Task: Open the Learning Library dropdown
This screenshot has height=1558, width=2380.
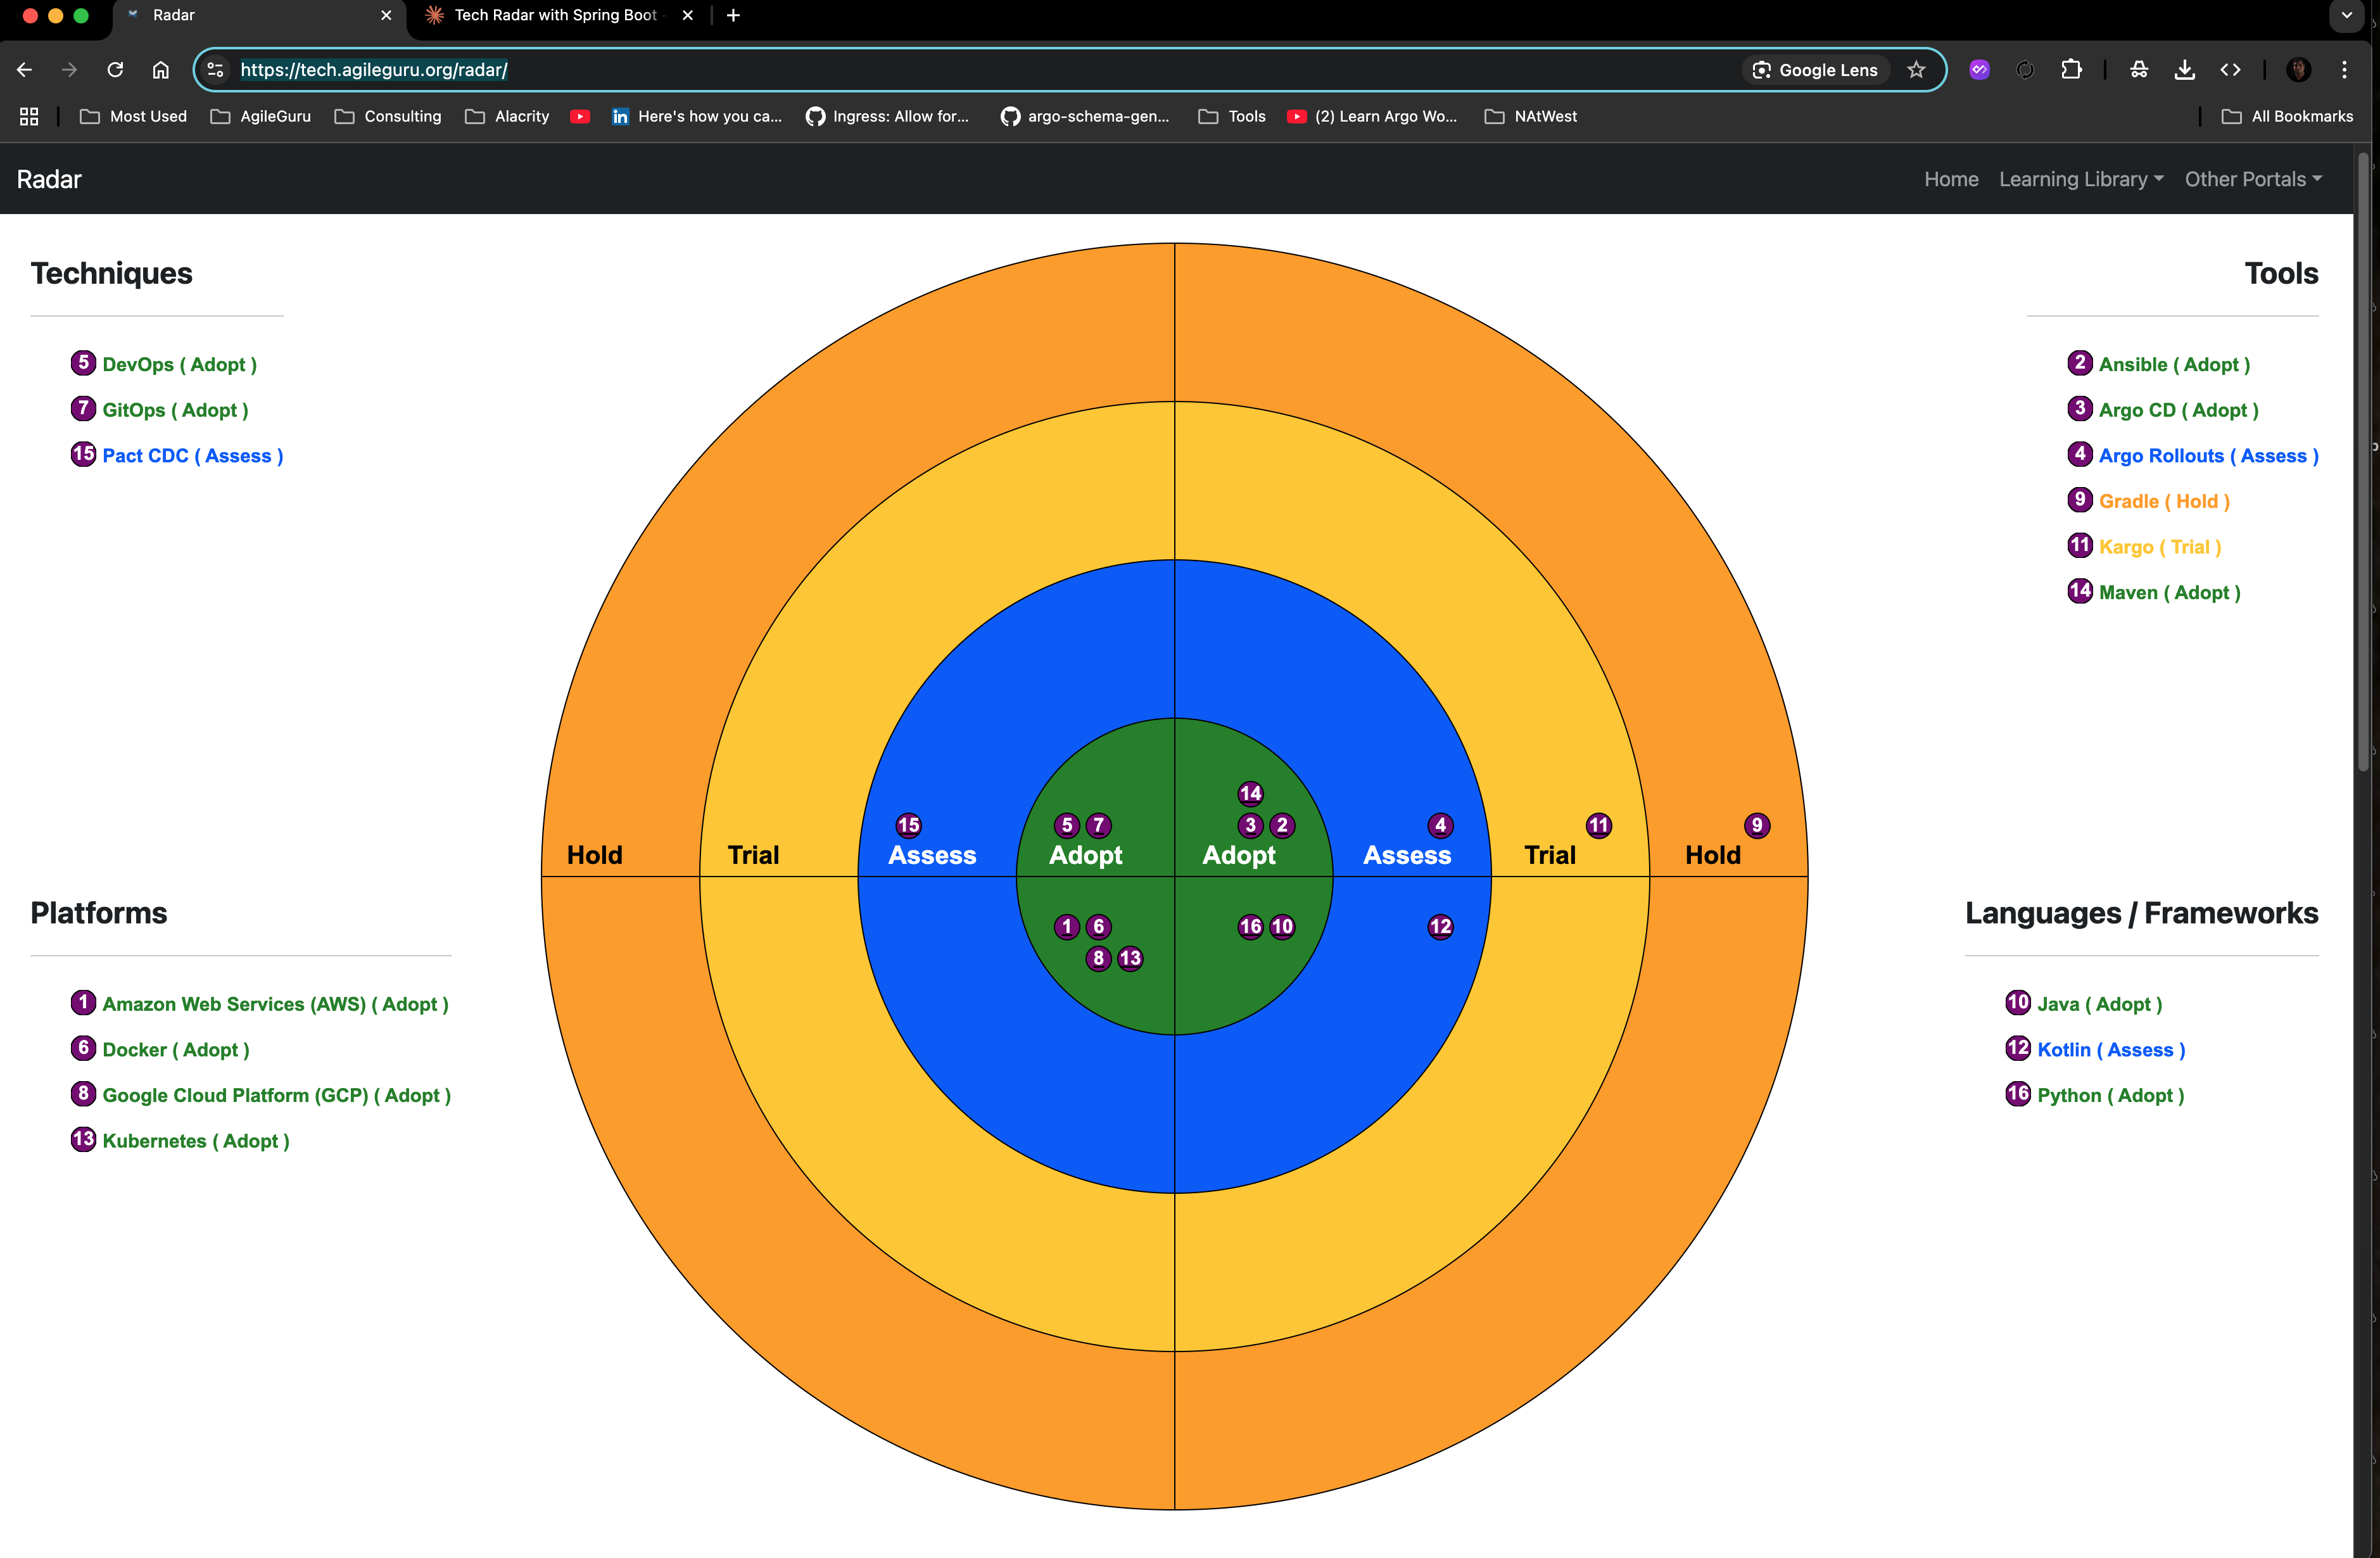Action: [x=2081, y=179]
